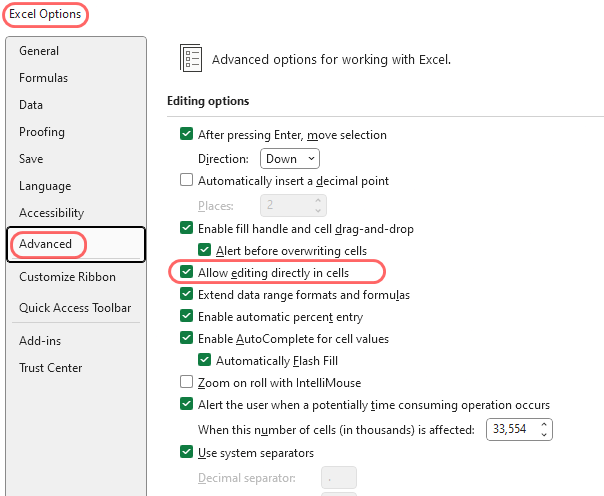
Task: Toggle Zoom on roll with IntelliMouse
Action: coord(186,382)
